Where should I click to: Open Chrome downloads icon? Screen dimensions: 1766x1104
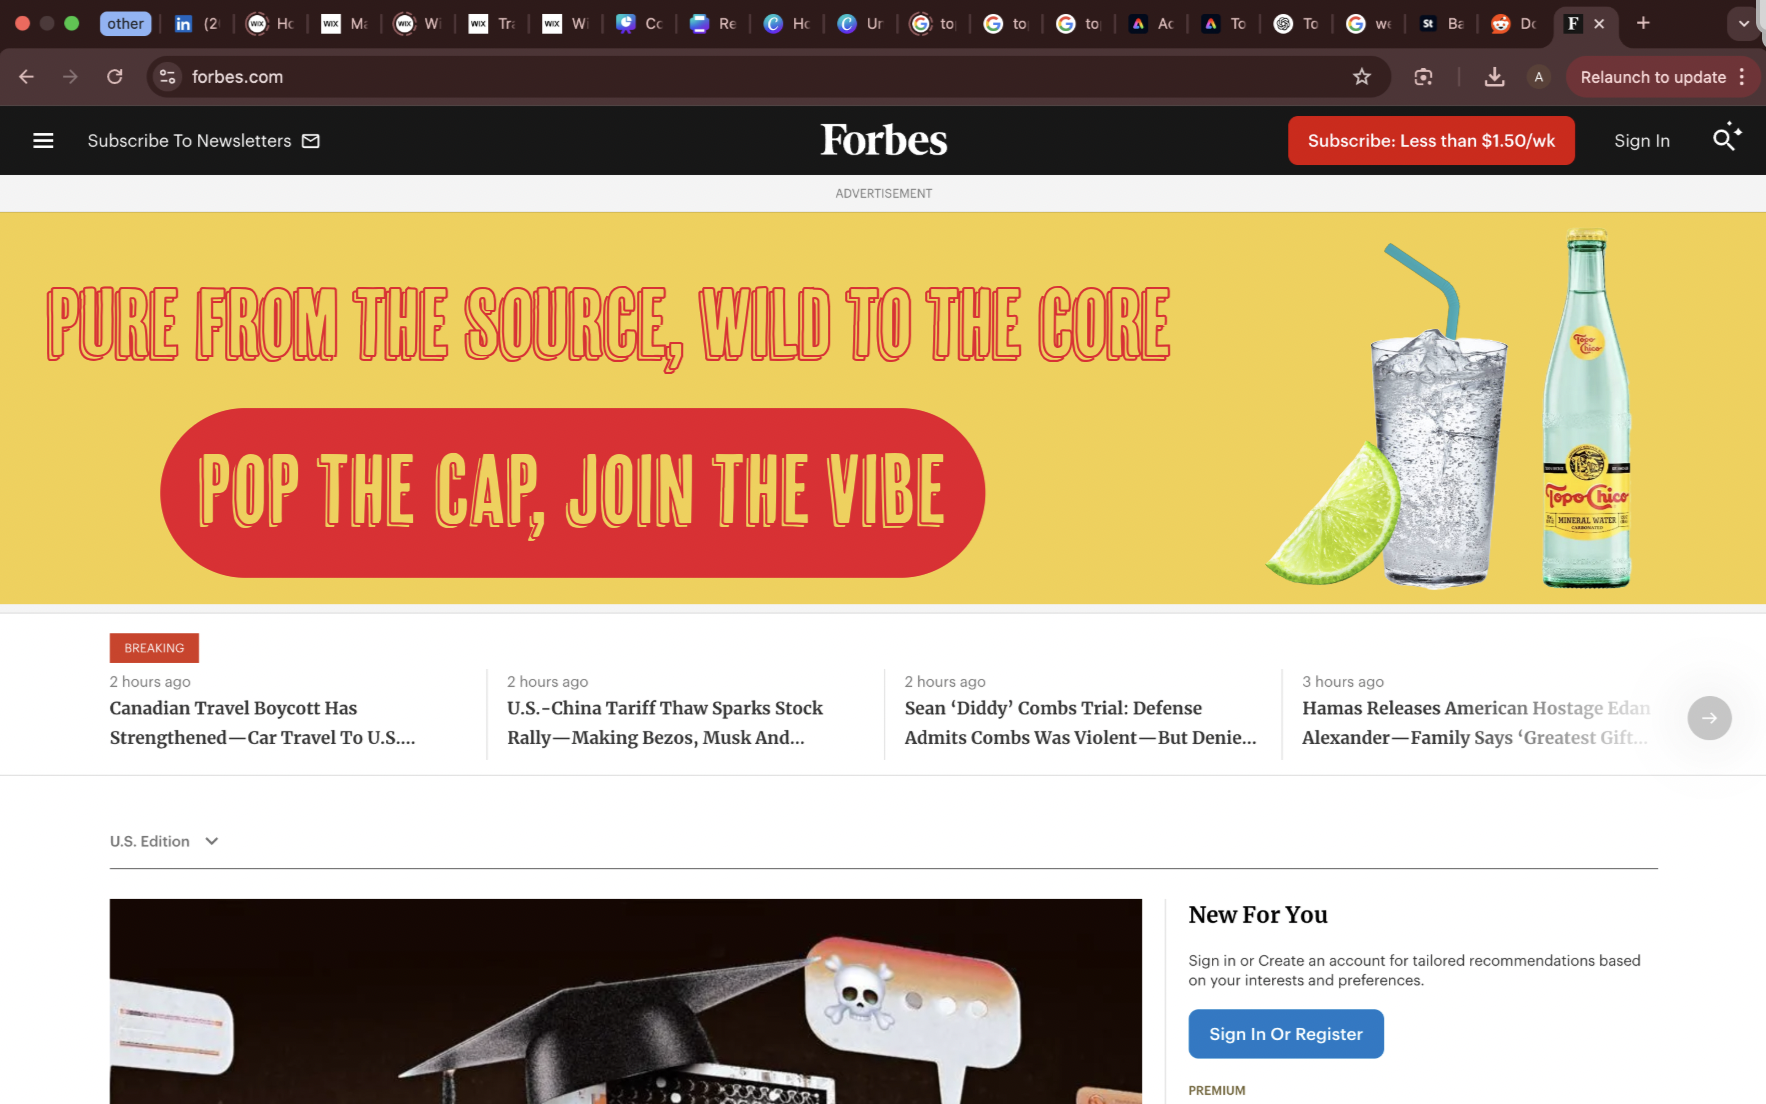tap(1494, 77)
